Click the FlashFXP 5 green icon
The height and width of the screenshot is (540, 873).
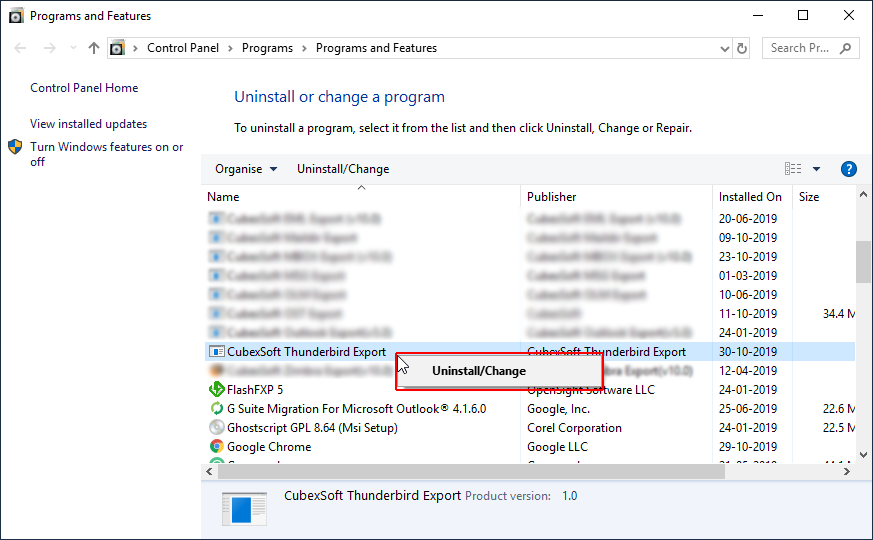217,390
